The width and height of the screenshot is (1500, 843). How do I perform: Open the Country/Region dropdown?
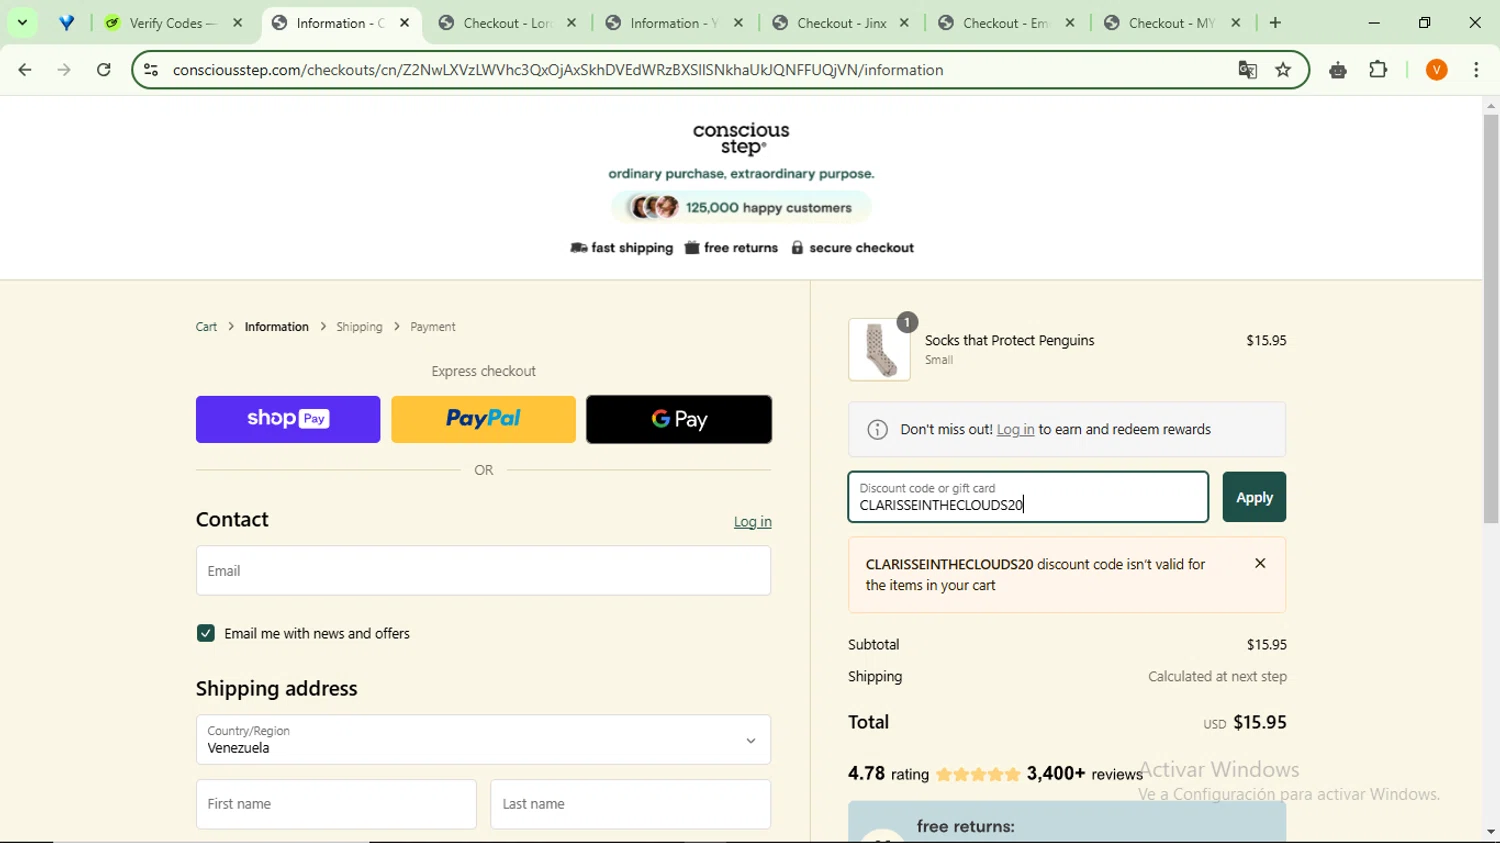(x=483, y=740)
